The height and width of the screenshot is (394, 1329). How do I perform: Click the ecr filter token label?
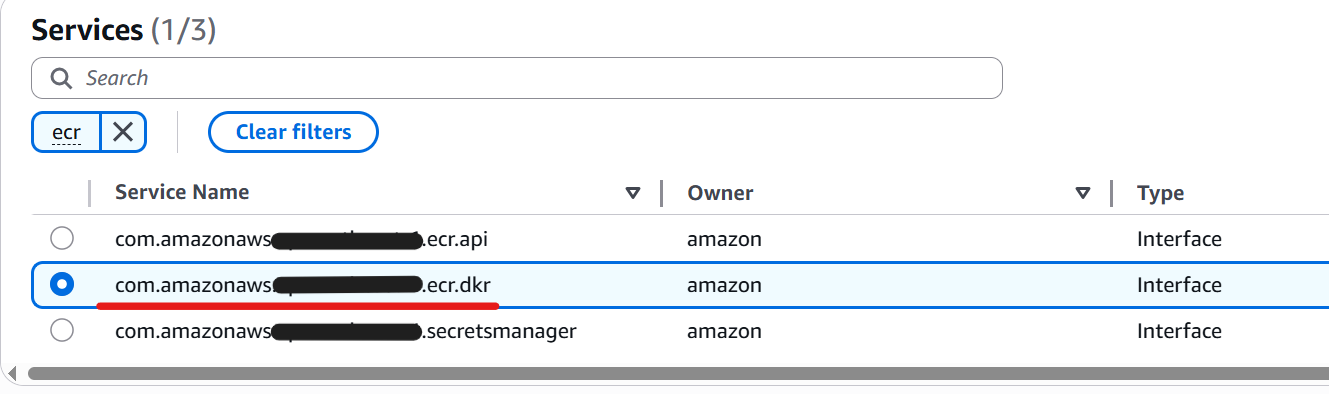point(66,131)
